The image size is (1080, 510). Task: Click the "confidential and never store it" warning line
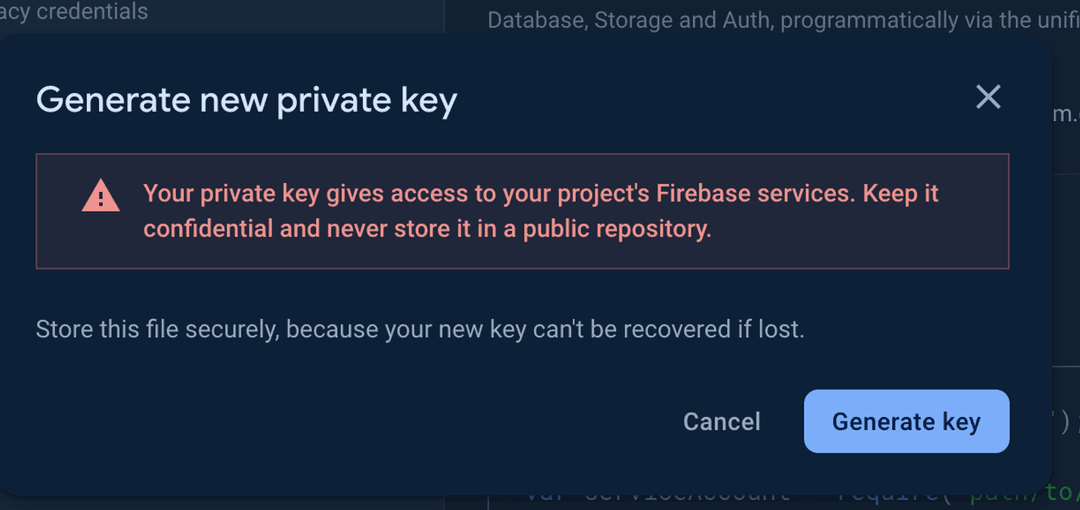(x=427, y=229)
